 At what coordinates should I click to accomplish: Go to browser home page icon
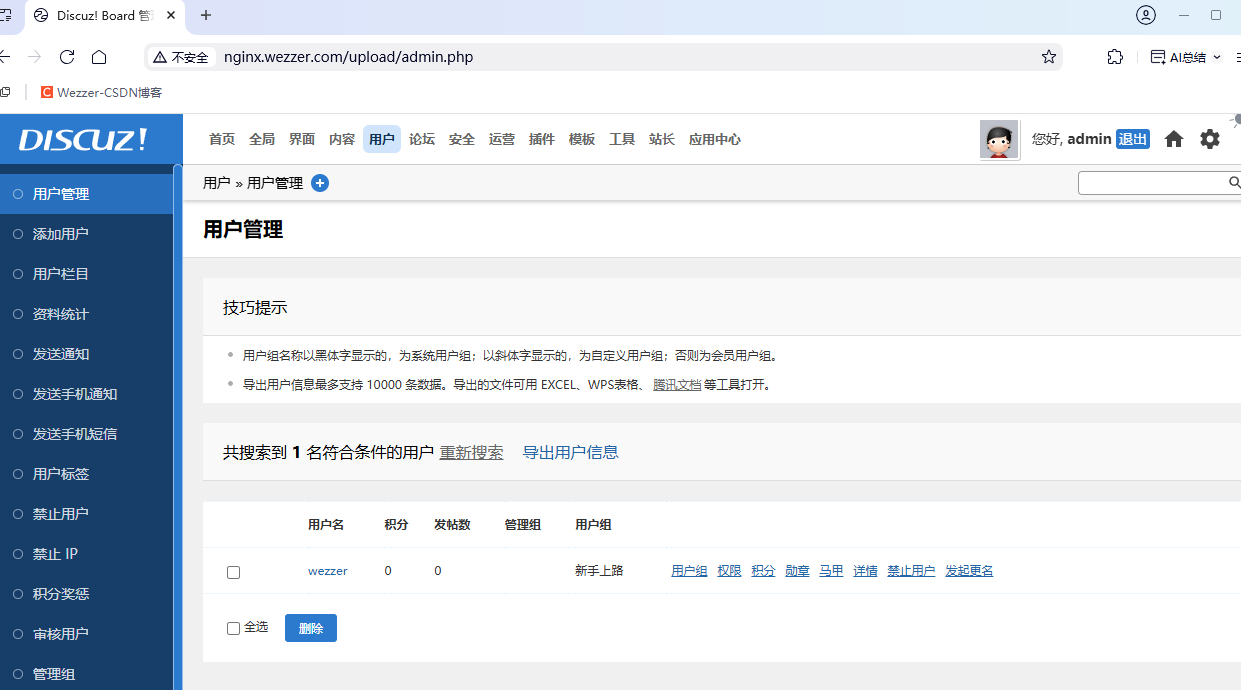point(99,57)
